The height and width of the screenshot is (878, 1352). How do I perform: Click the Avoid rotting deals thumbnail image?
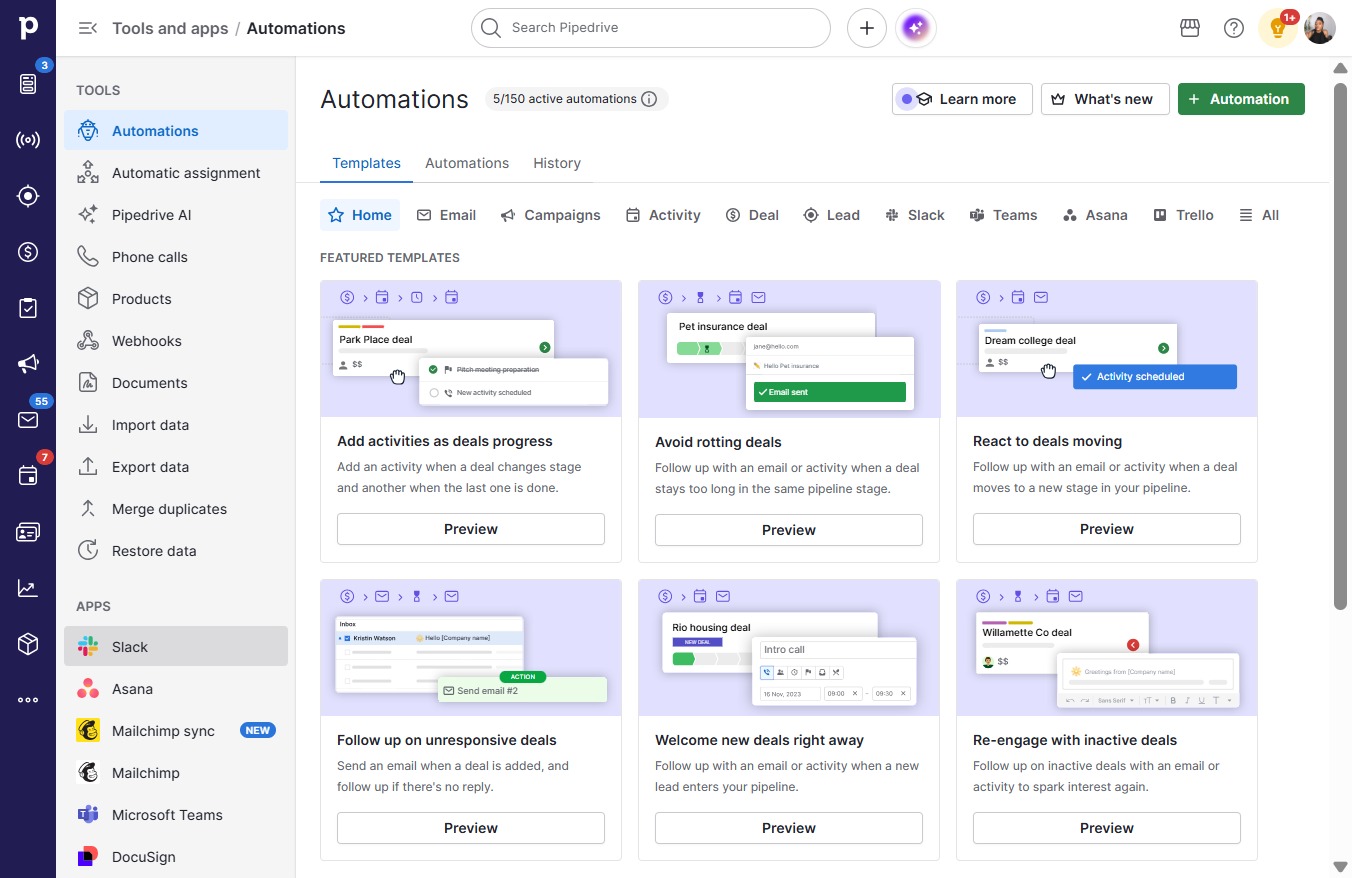pyautogui.click(x=789, y=349)
